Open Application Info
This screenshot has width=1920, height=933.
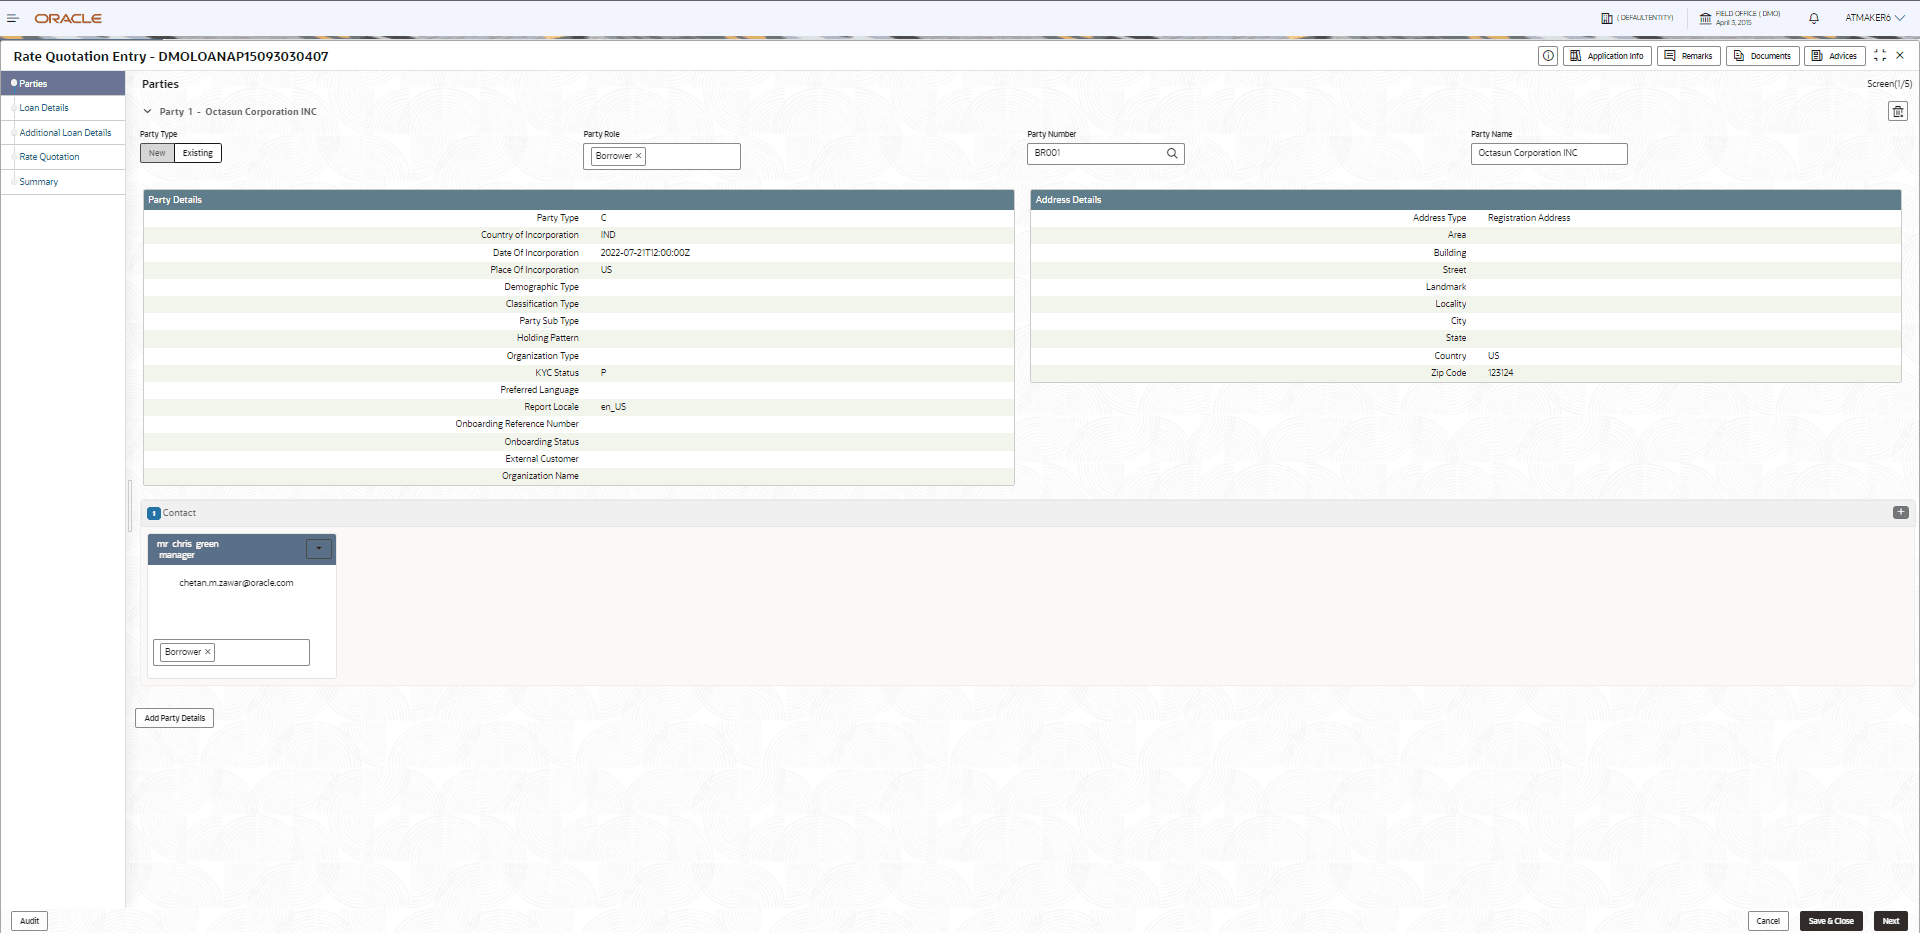point(1607,56)
